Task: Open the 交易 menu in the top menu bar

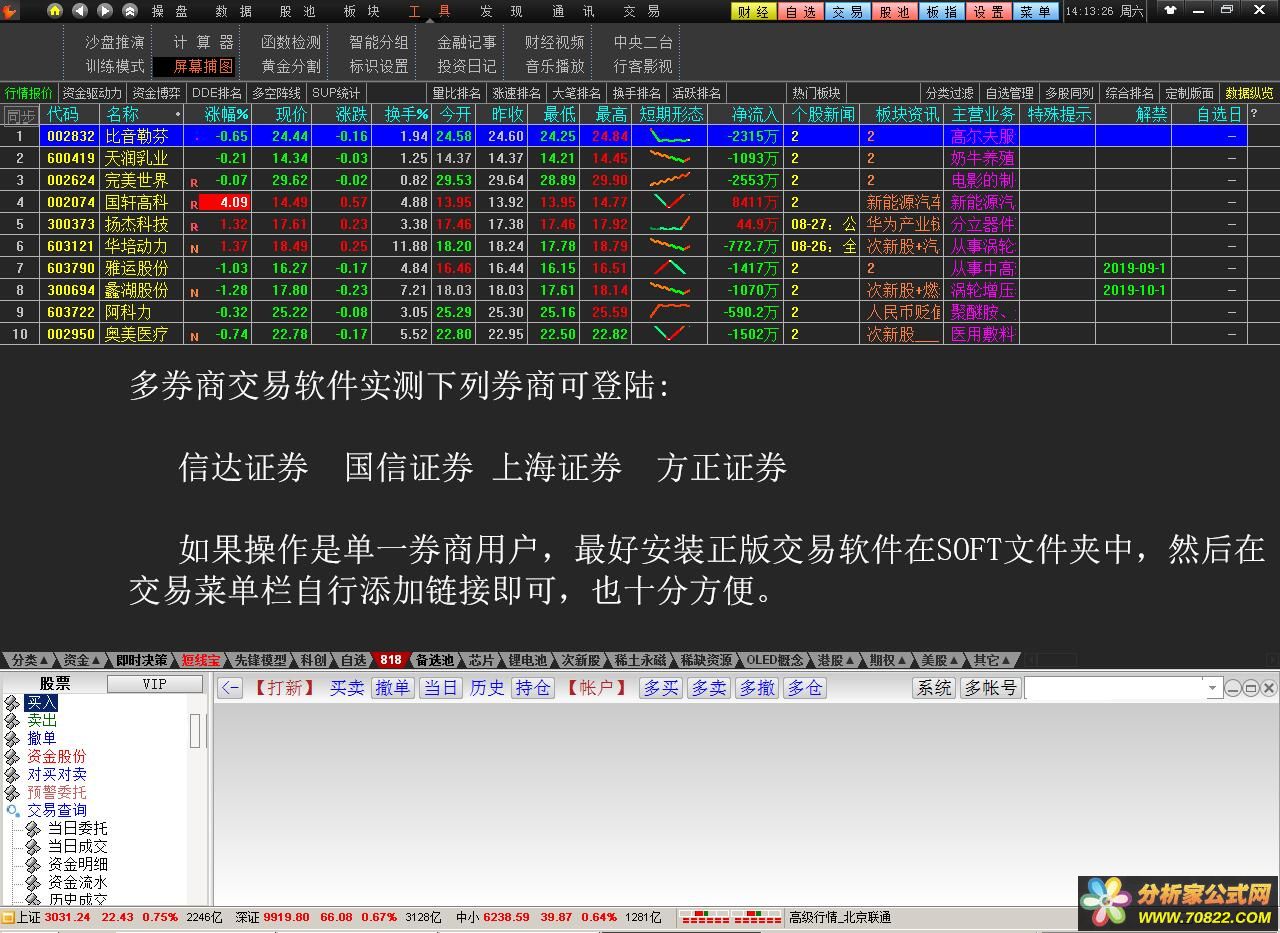Action: tap(641, 11)
